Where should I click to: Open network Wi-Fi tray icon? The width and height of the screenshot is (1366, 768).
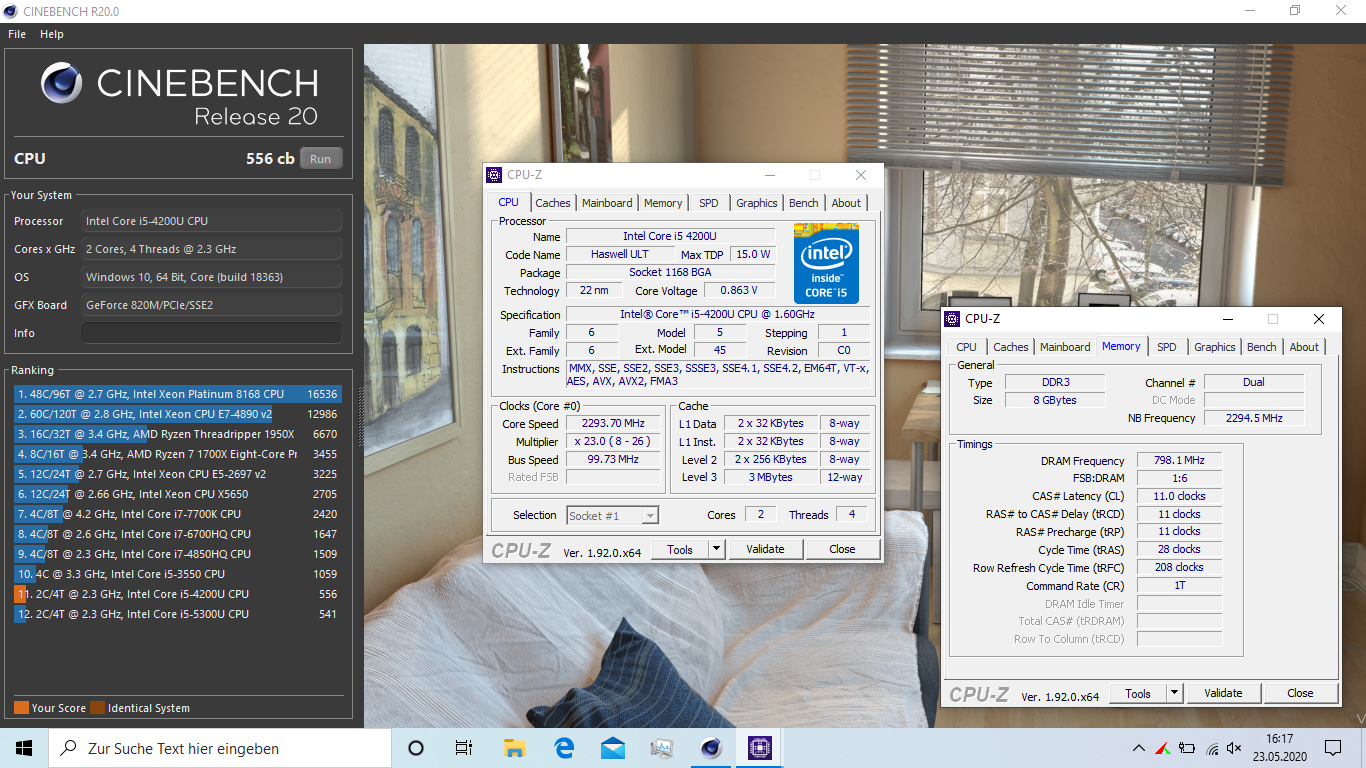click(x=1212, y=748)
